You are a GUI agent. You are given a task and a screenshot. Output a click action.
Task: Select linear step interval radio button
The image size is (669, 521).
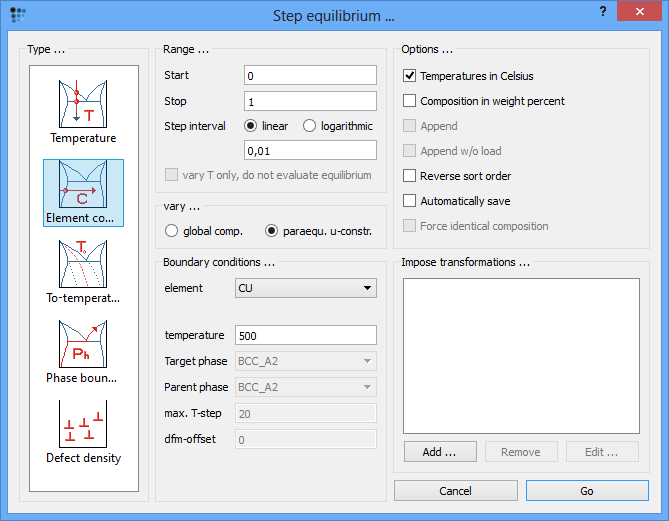(x=251, y=126)
